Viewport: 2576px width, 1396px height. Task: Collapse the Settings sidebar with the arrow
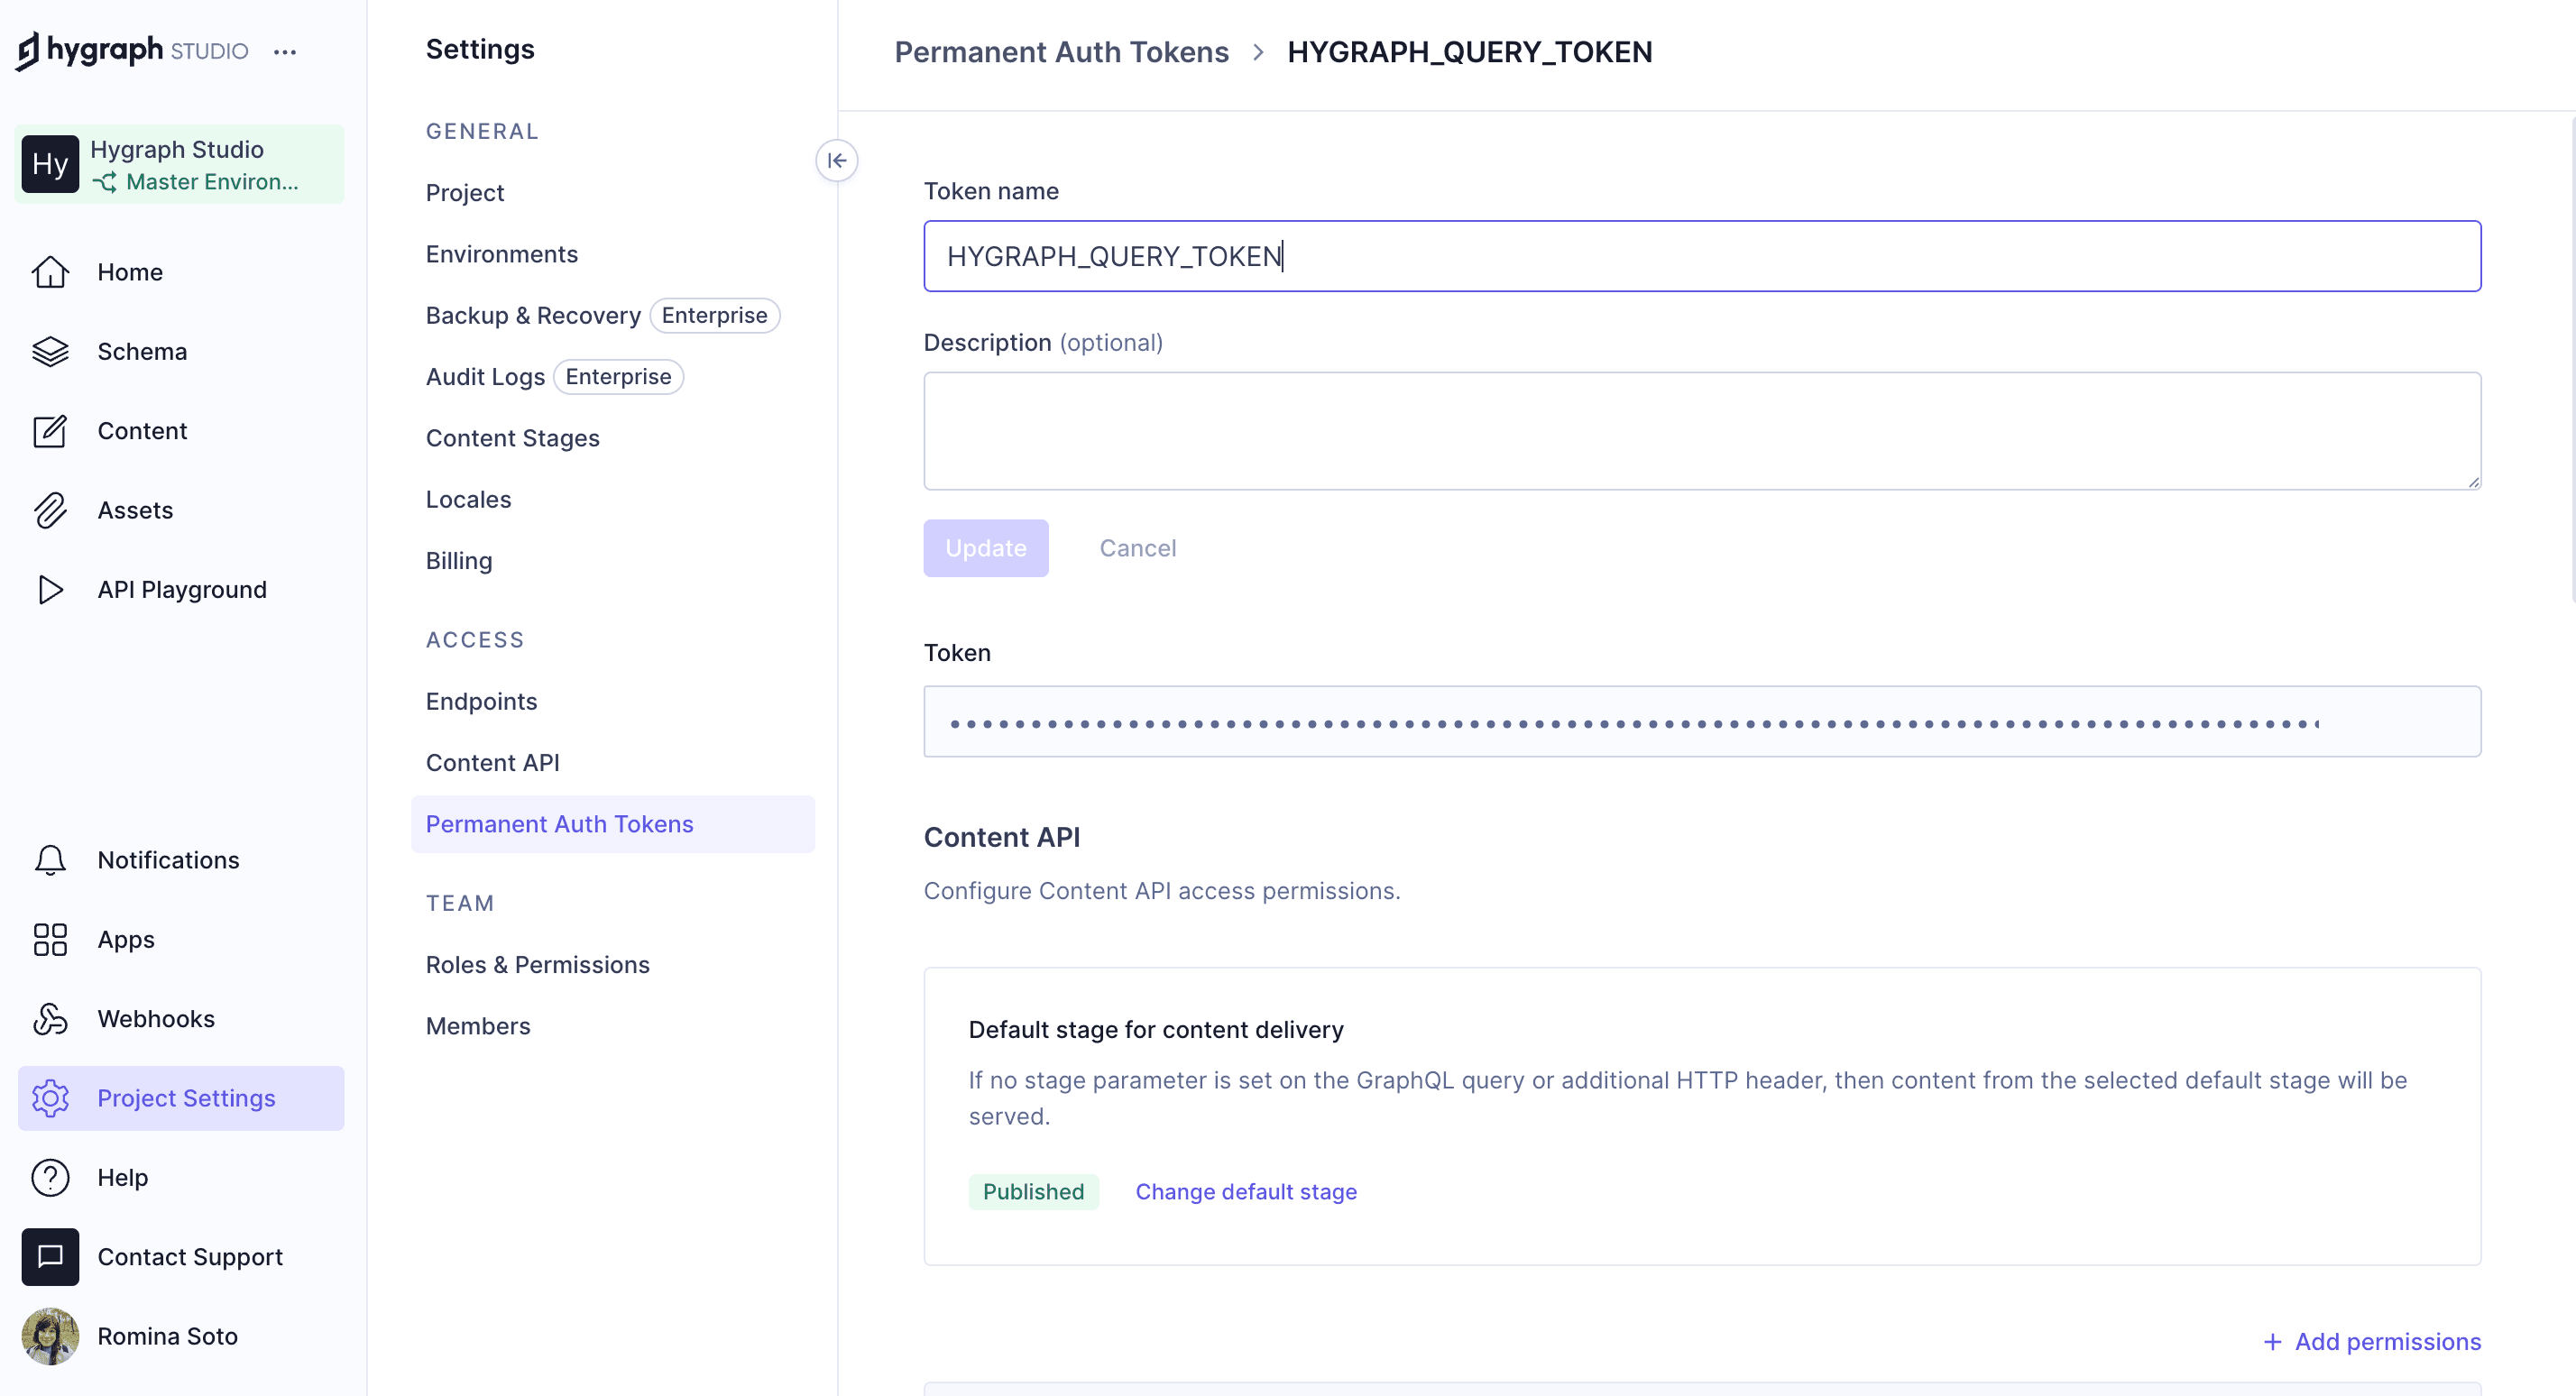tap(837, 160)
